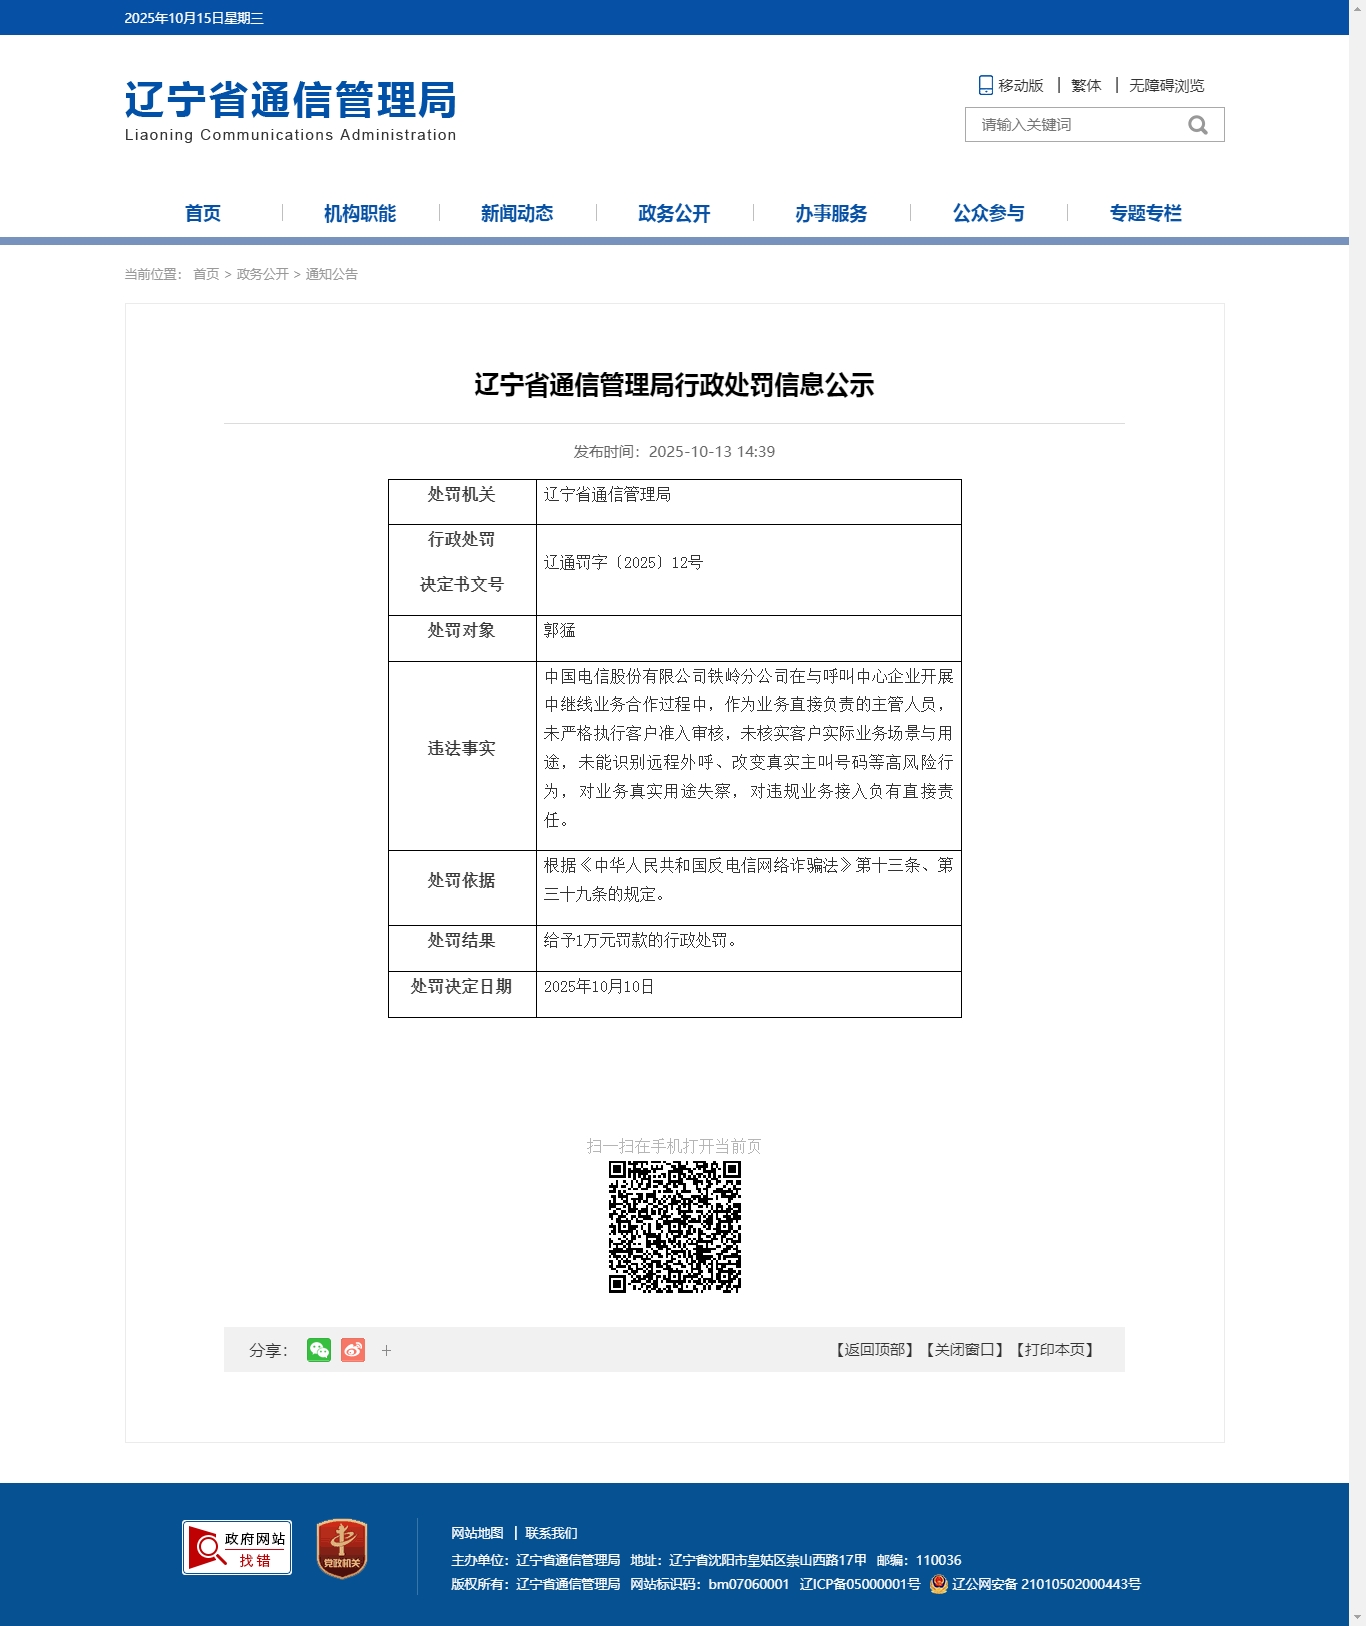Viewport: 1366px width, 1626px height.
Task: Click footer text 网站标识码: bm07060001
Action: 709,1584
